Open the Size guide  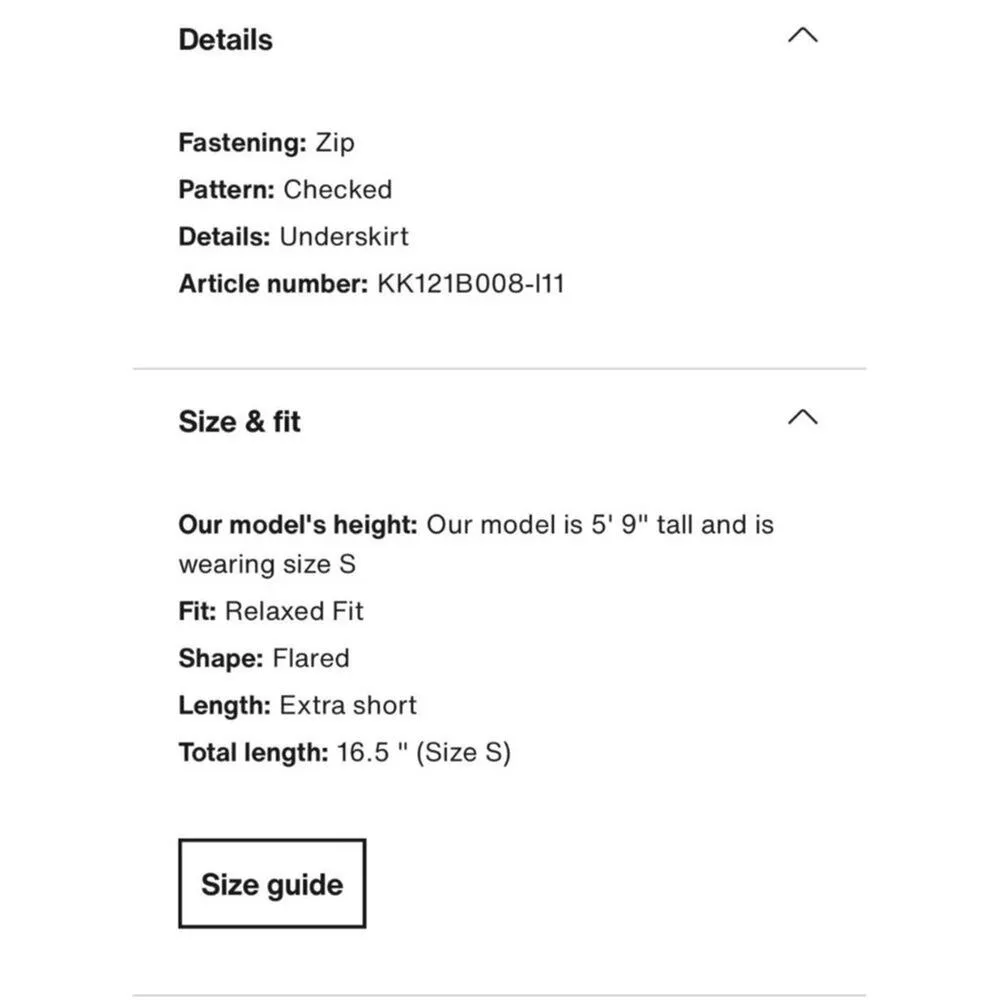click(x=271, y=884)
